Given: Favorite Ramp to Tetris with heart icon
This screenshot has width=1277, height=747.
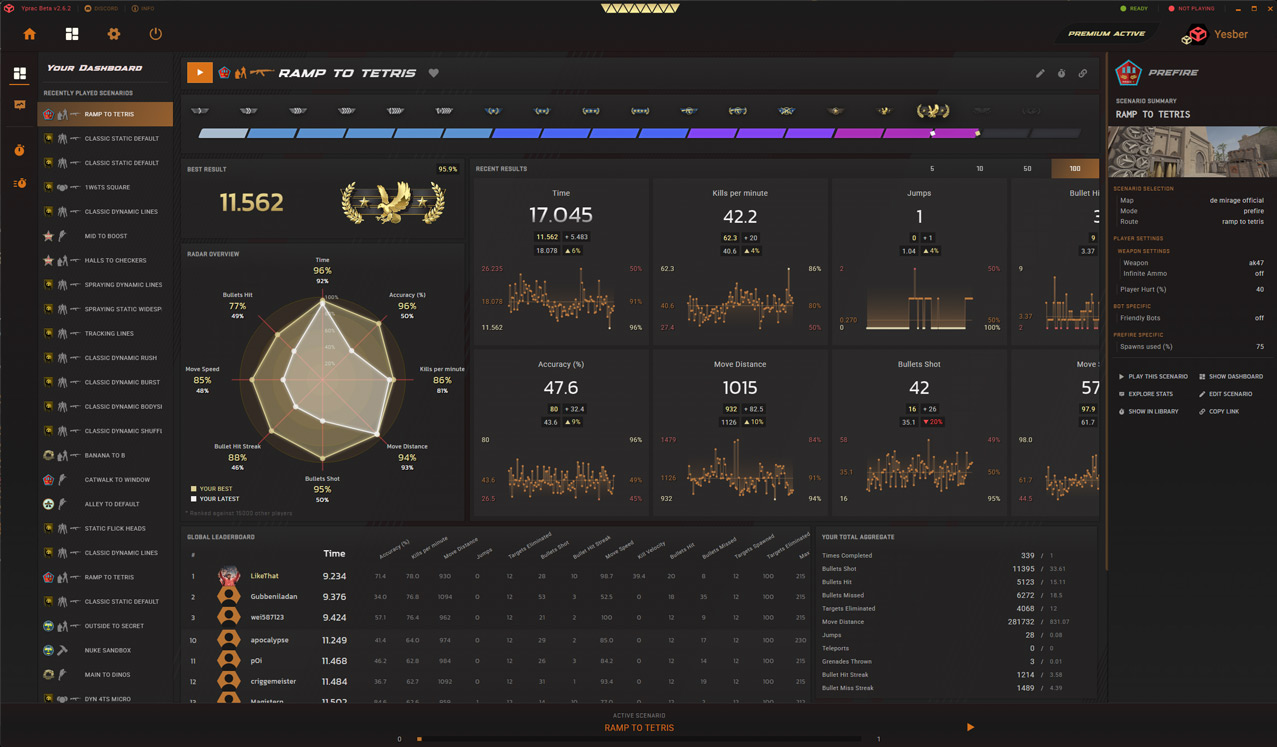Looking at the screenshot, I should click(434, 73).
